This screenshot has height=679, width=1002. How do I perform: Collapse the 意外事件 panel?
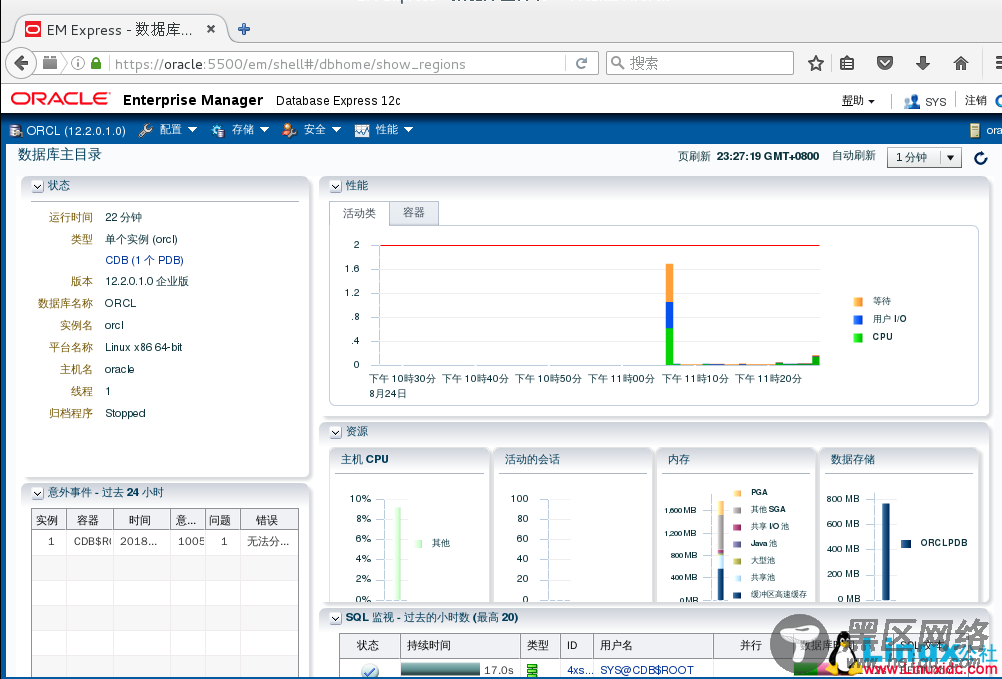click(38, 494)
